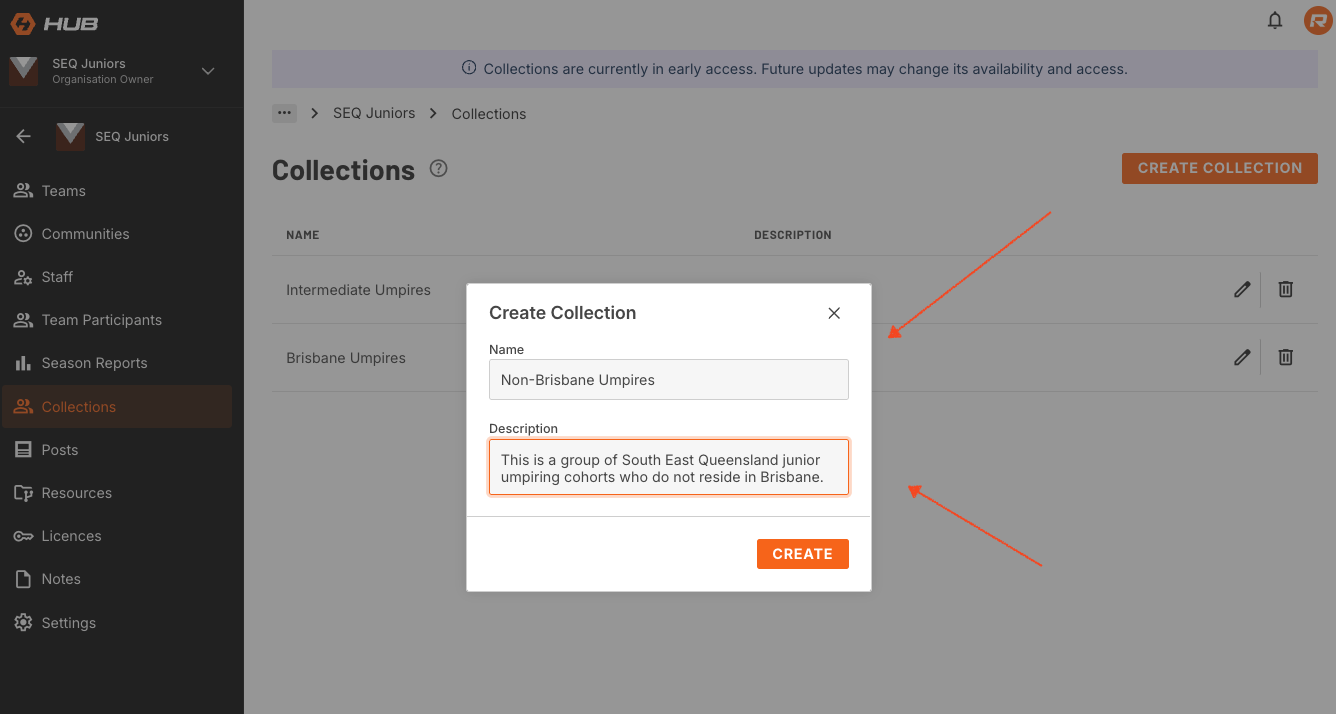Focus the Description text area
Screen dimensions: 1336x714
tap(668, 467)
